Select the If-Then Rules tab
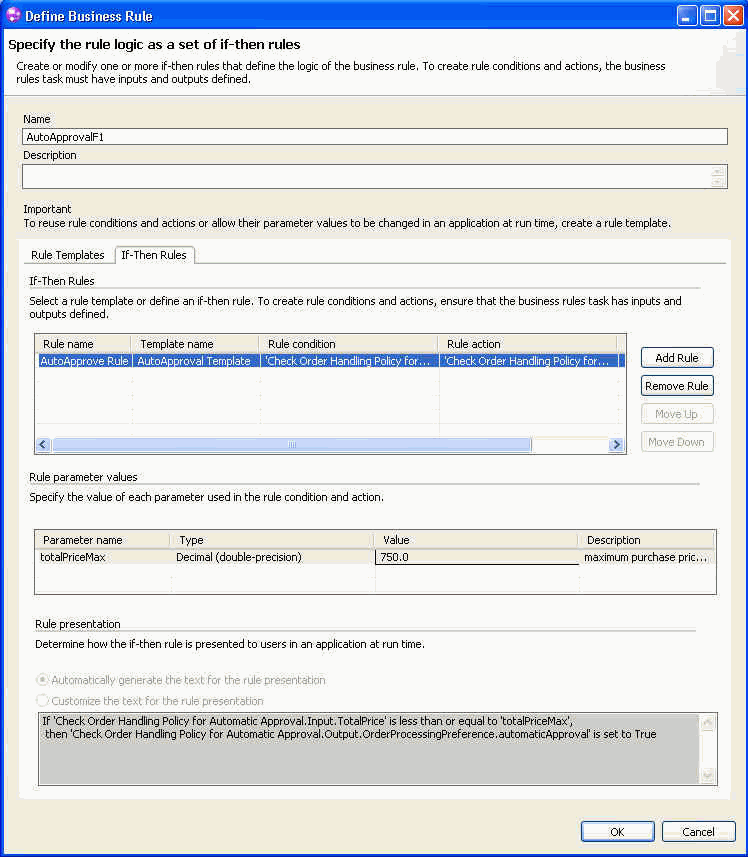This screenshot has height=857, width=748. pos(154,255)
